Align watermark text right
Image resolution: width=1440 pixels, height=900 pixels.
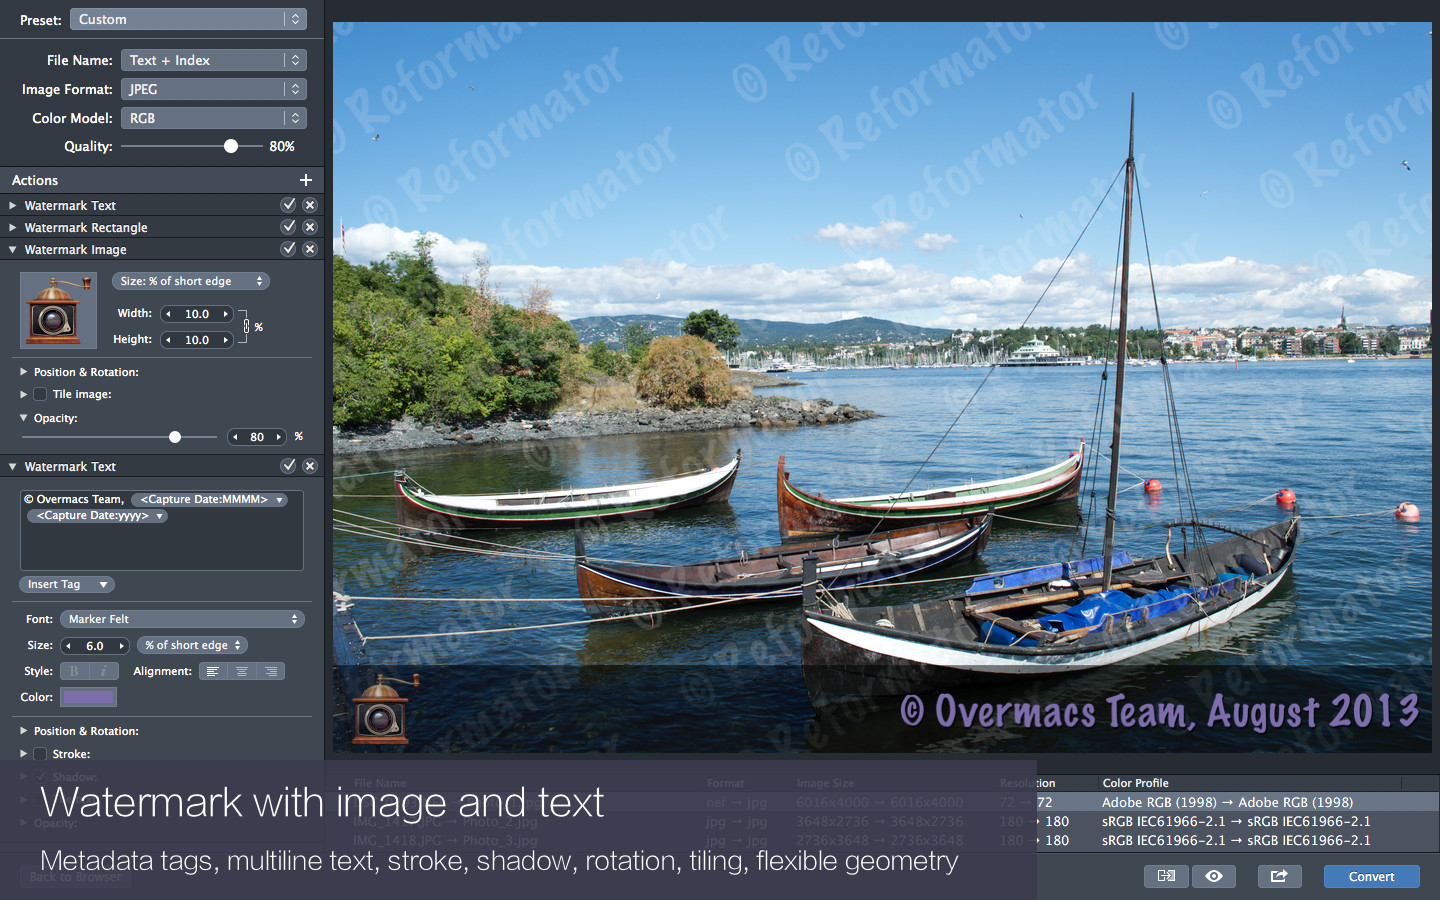pos(271,671)
